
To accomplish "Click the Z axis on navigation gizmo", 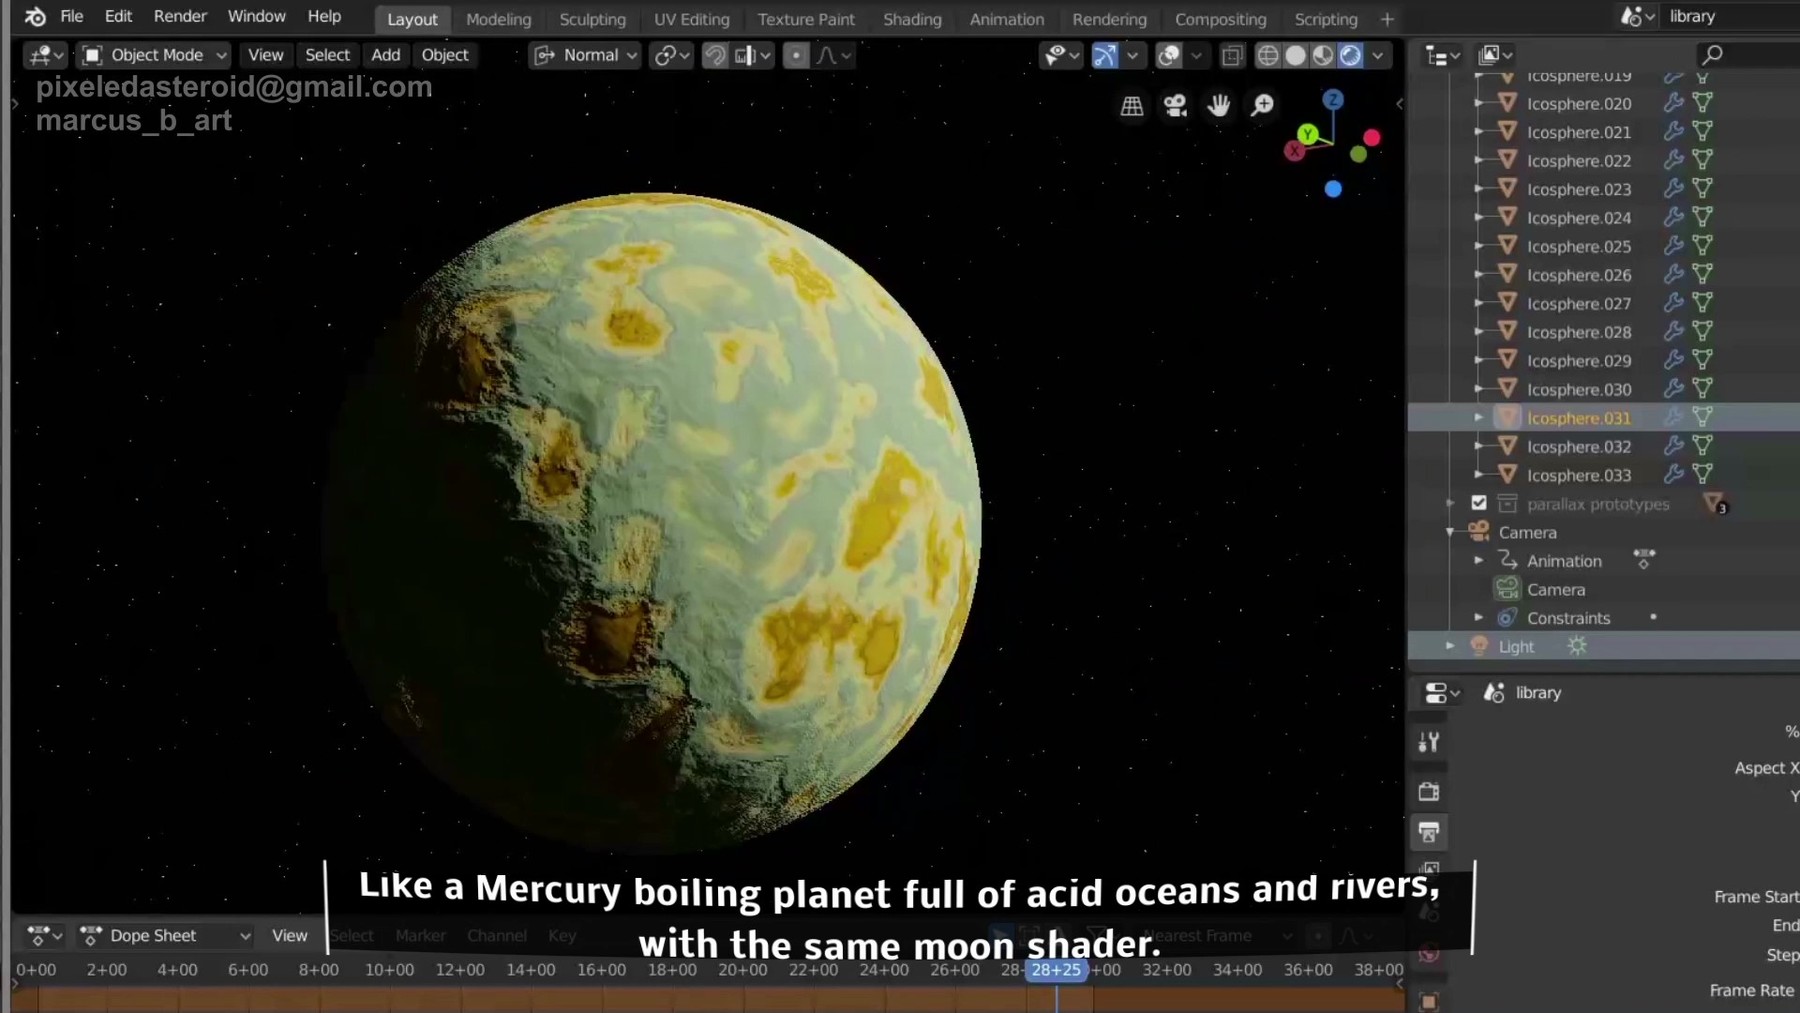I will (1333, 100).
